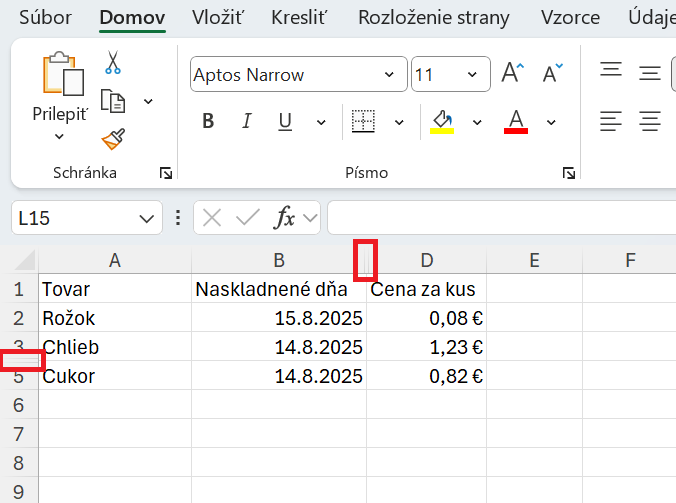The image size is (676, 503).
Task: Open the Súbor menu tab
Action: (x=45, y=18)
